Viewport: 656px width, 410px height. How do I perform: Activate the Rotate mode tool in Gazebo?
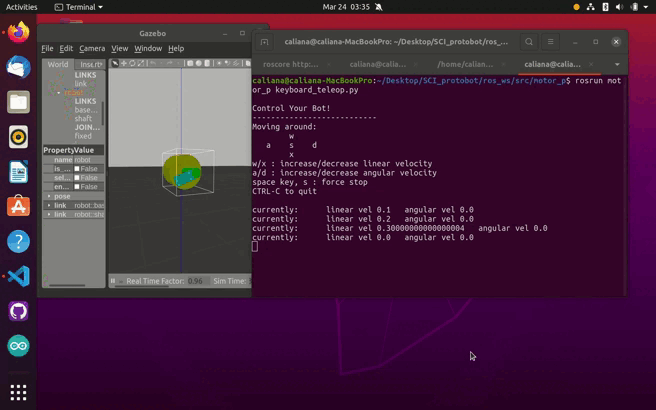[132, 63]
